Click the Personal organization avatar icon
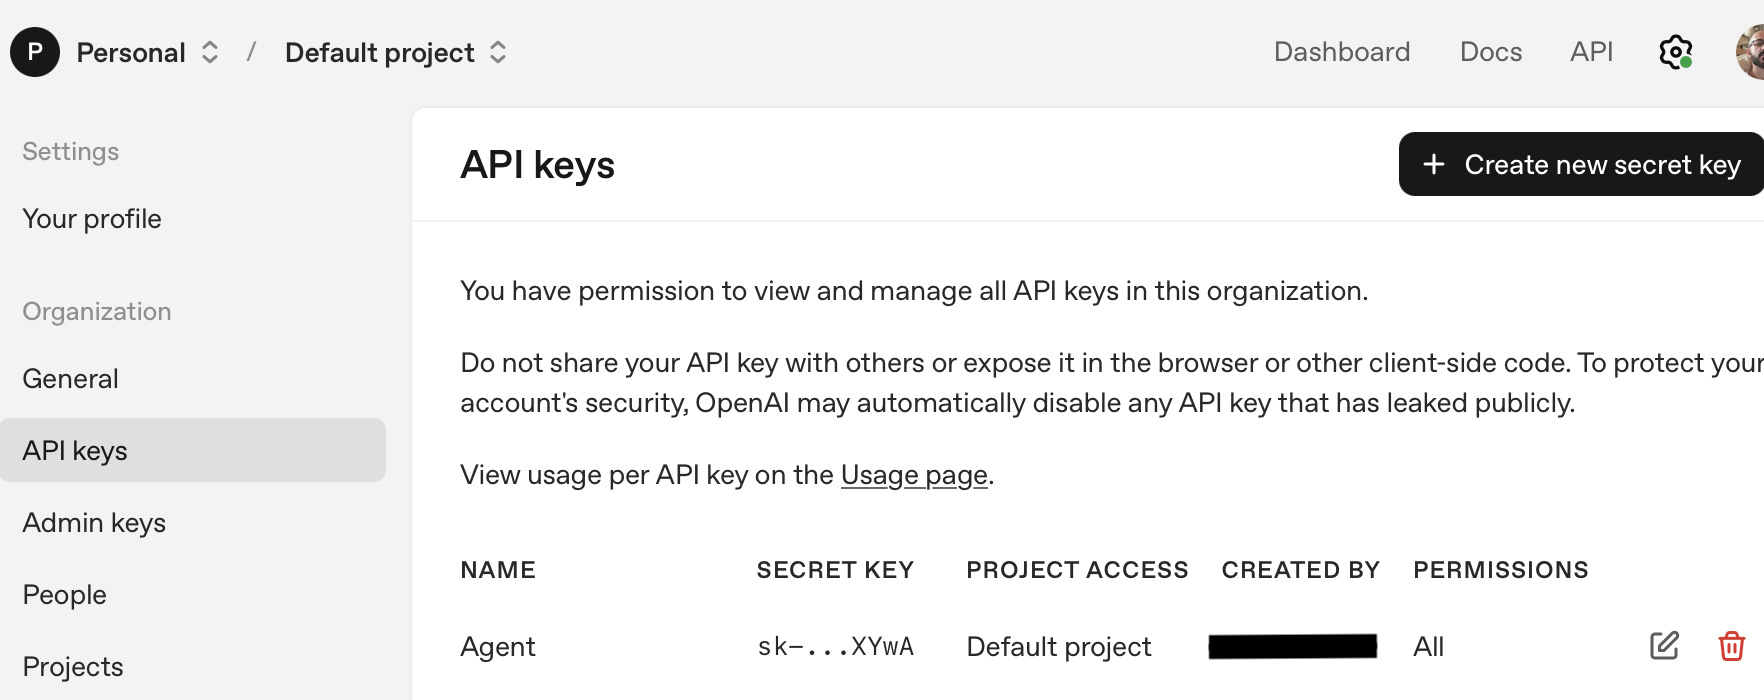The width and height of the screenshot is (1764, 700). click(35, 52)
